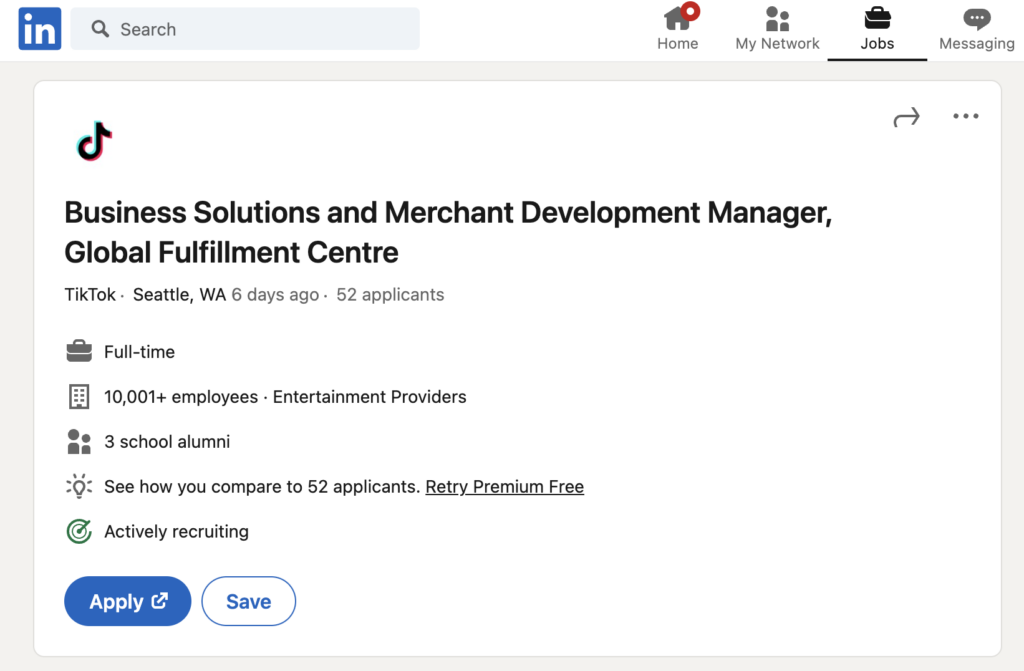Apply to the TikTok job
The width and height of the screenshot is (1024, 671).
127,601
